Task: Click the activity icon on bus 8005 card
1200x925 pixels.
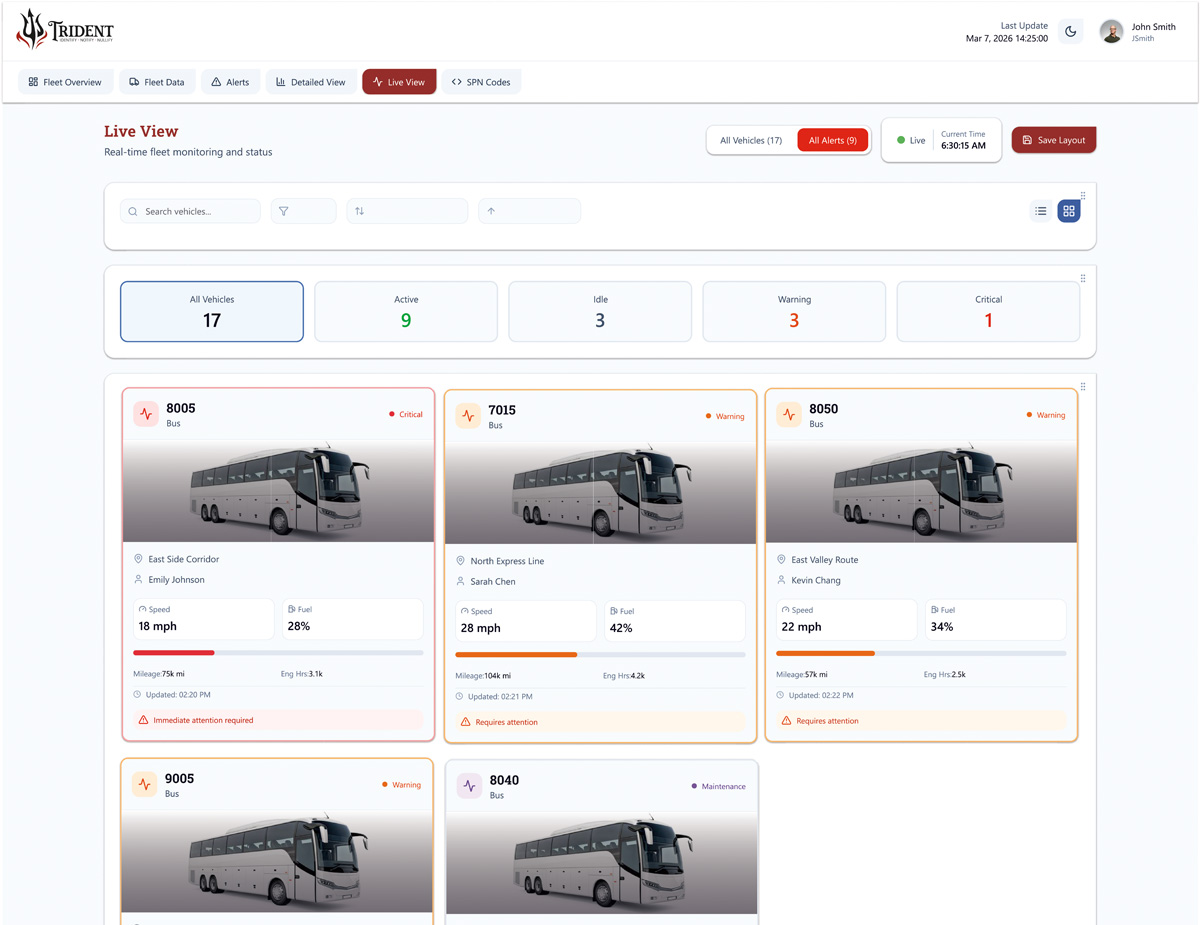Action: coord(145,414)
